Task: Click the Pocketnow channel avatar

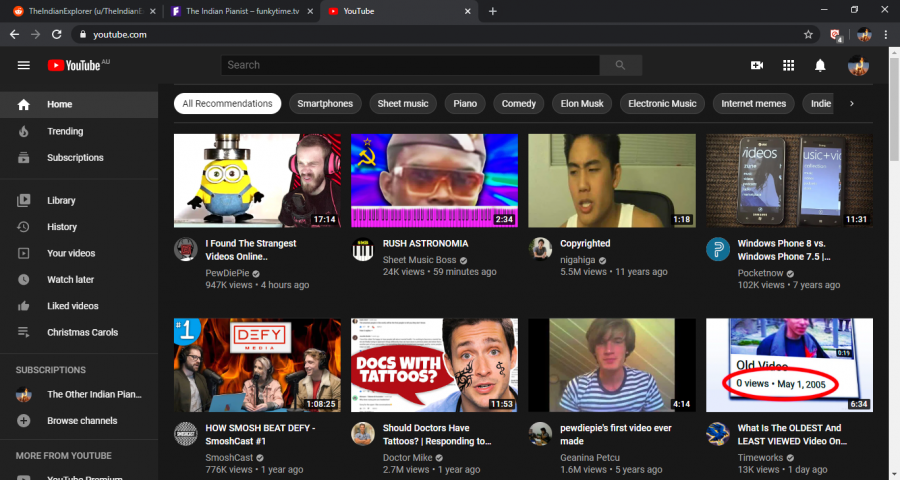Action: point(717,250)
